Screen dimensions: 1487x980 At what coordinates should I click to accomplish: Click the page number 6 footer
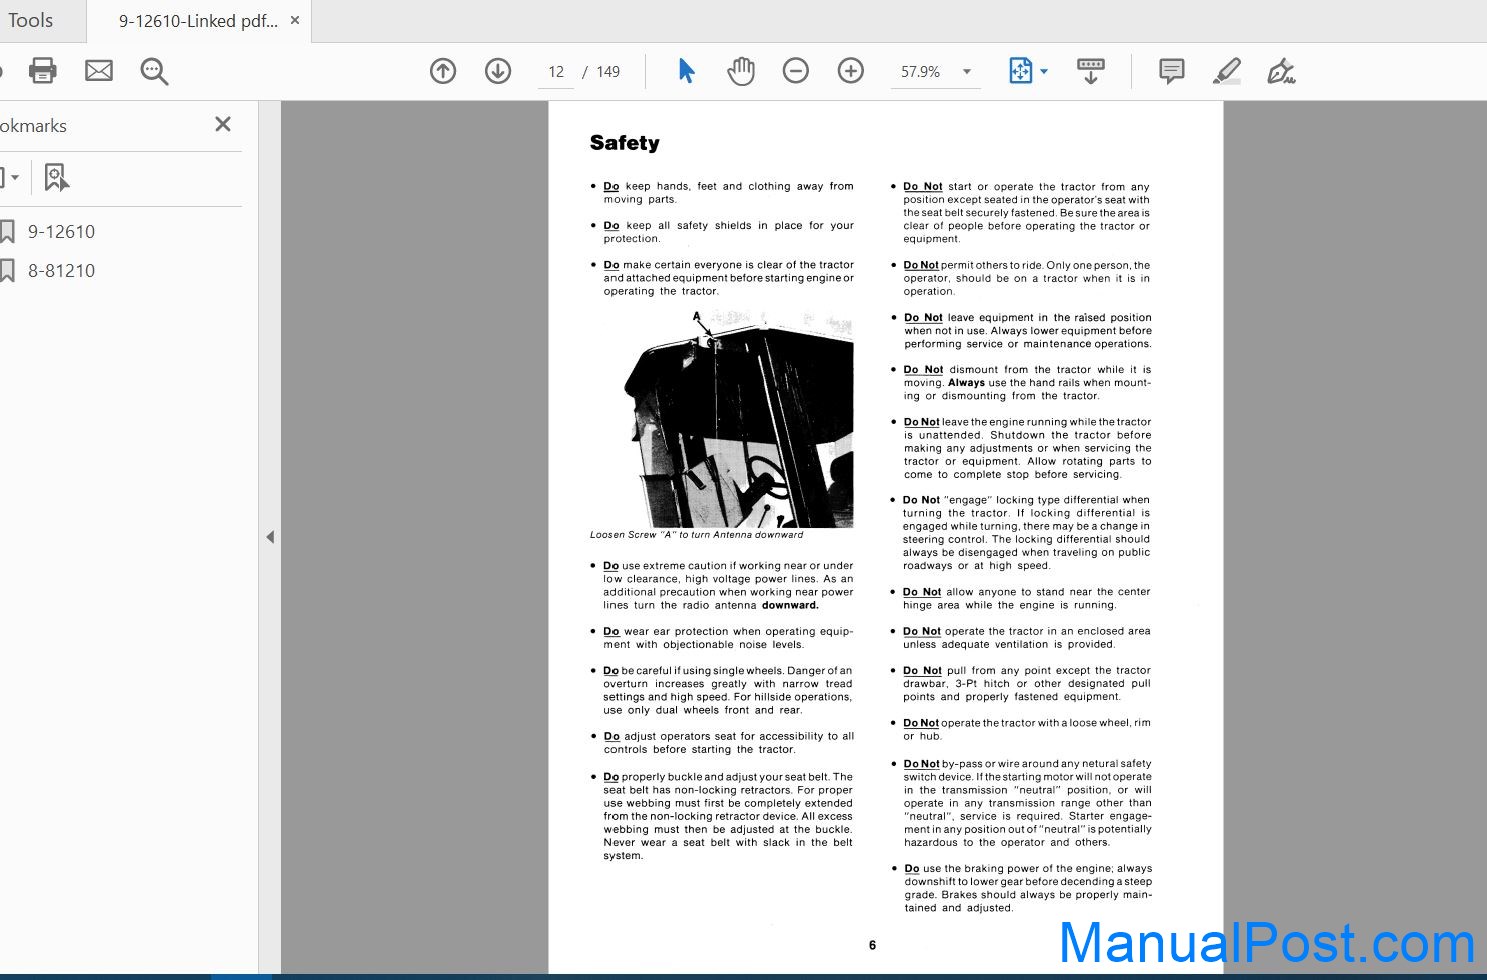click(x=872, y=945)
